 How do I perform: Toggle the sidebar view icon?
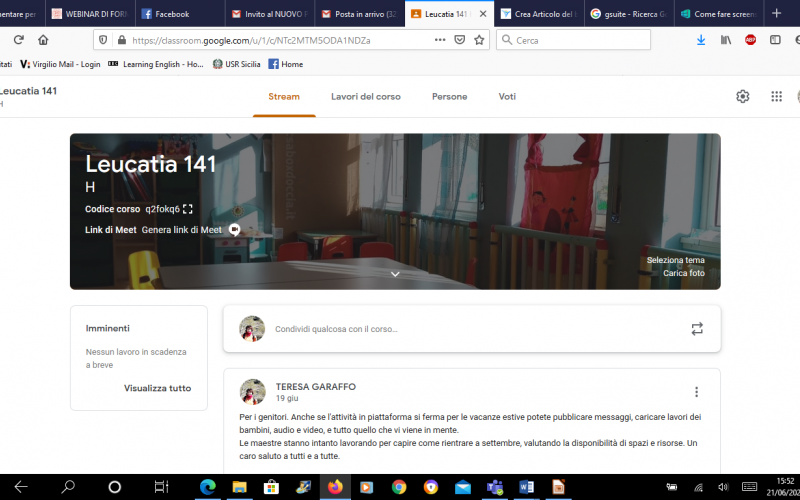[775, 40]
